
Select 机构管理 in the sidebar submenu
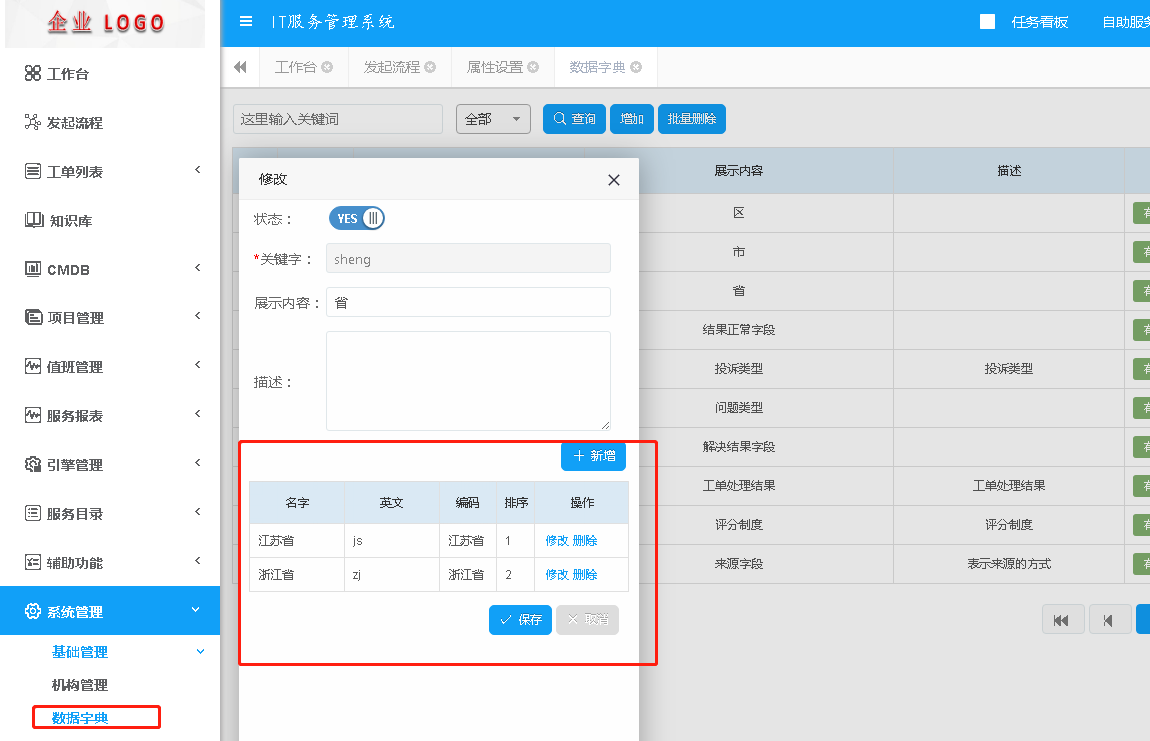80,685
